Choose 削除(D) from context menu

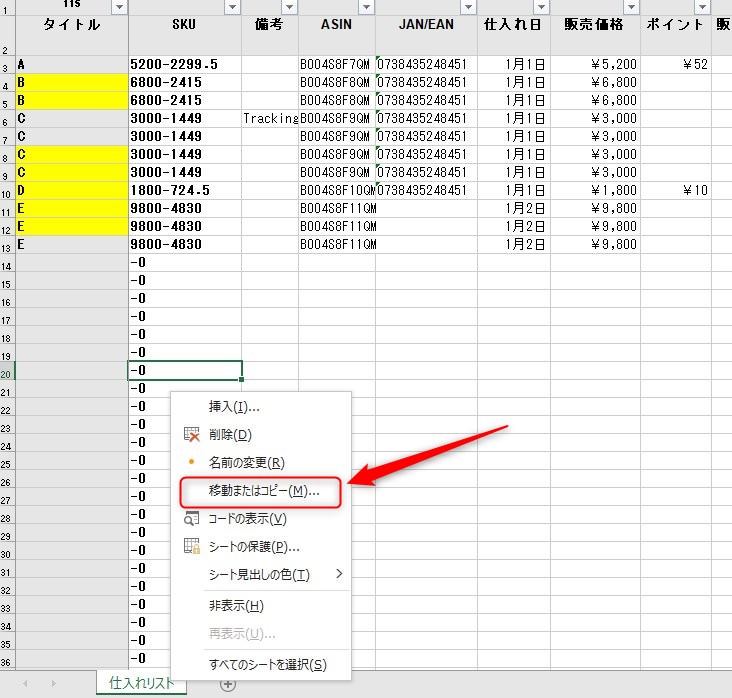(x=261, y=435)
